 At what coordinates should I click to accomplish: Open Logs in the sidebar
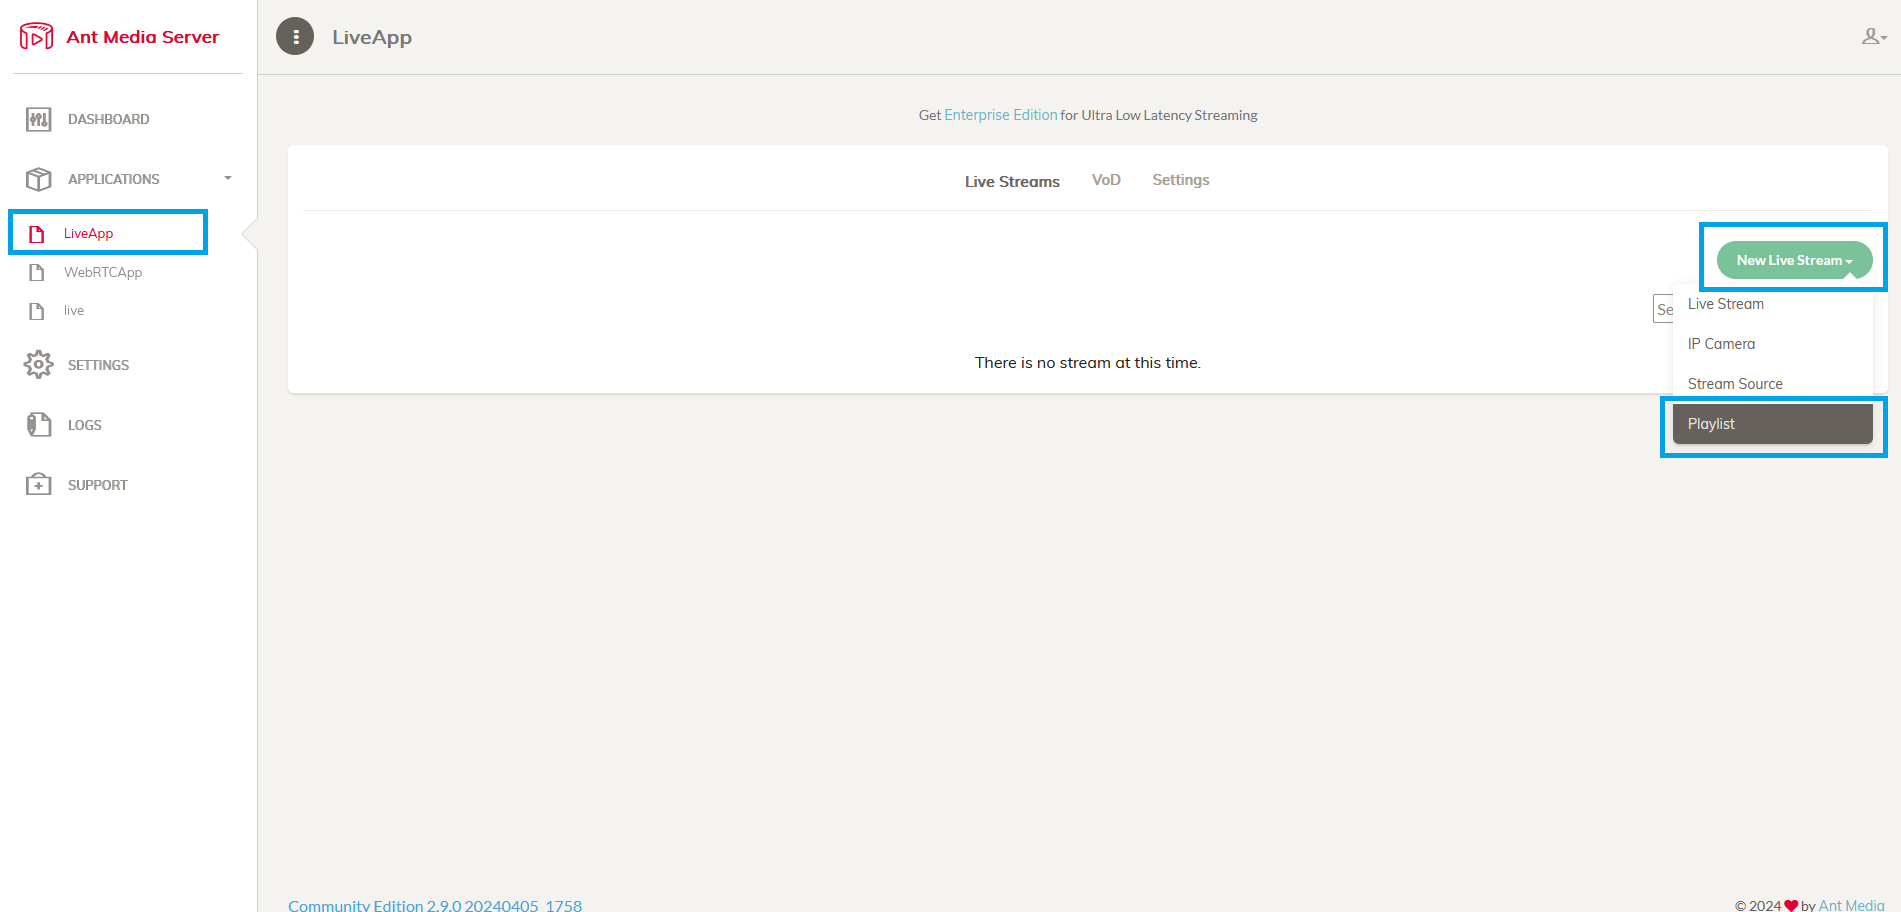coord(85,426)
